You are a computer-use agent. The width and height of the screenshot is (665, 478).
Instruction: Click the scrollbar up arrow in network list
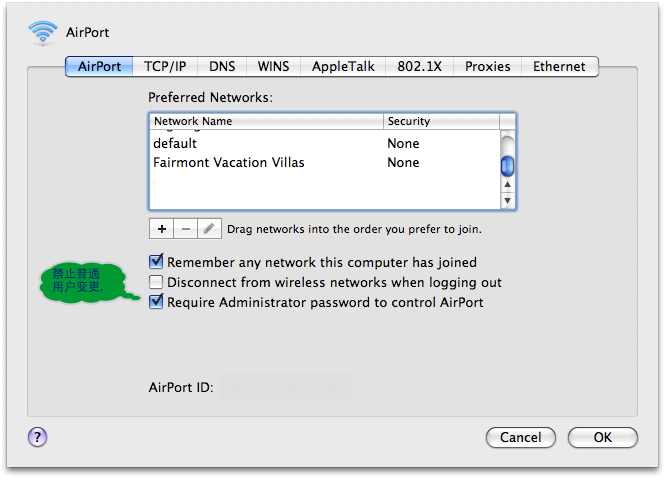[507, 184]
